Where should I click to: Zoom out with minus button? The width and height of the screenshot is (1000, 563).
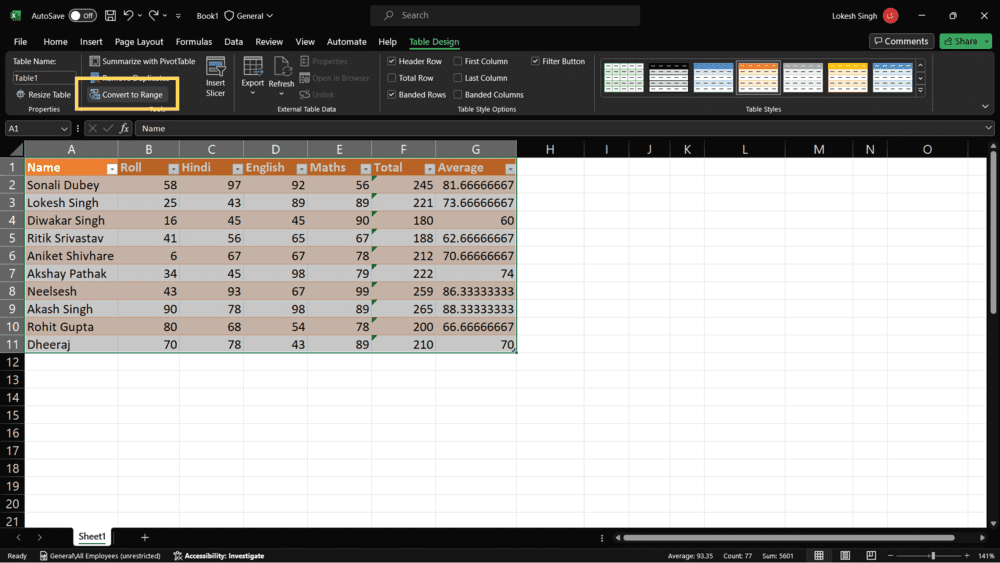pyautogui.click(x=890, y=555)
